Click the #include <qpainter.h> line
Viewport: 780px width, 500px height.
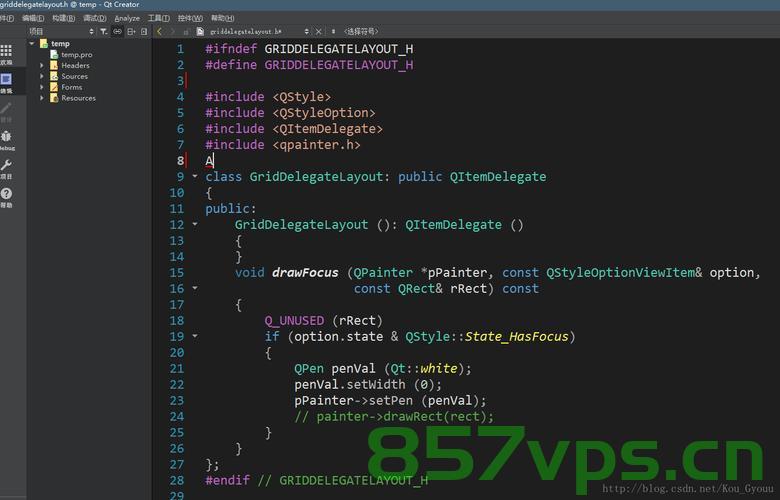(x=283, y=145)
